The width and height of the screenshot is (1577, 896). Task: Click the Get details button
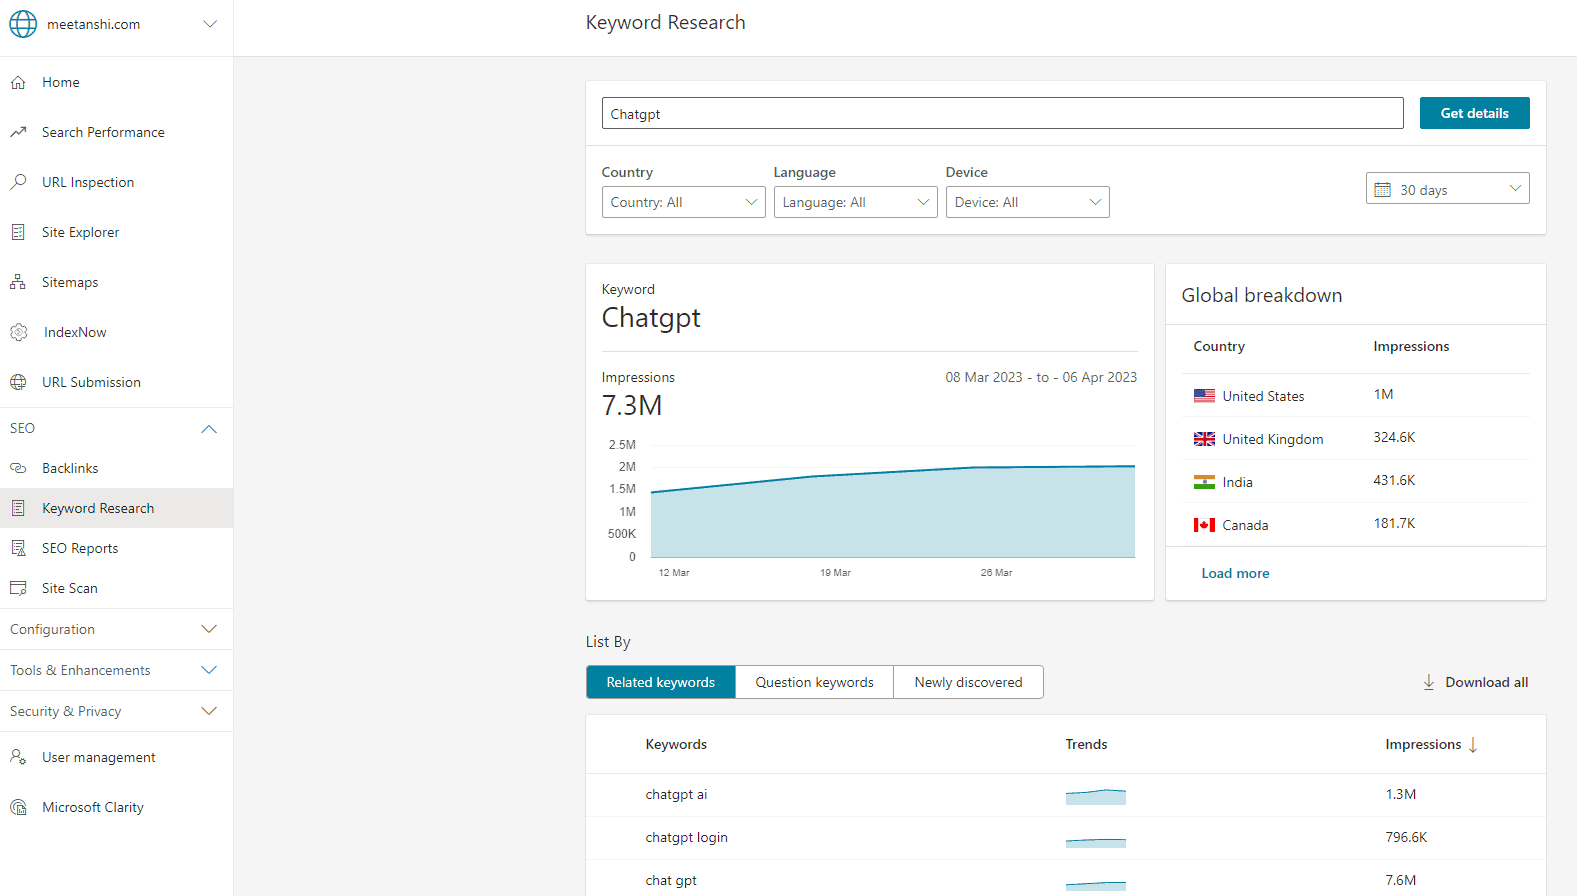pyautogui.click(x=1474, y=113)
